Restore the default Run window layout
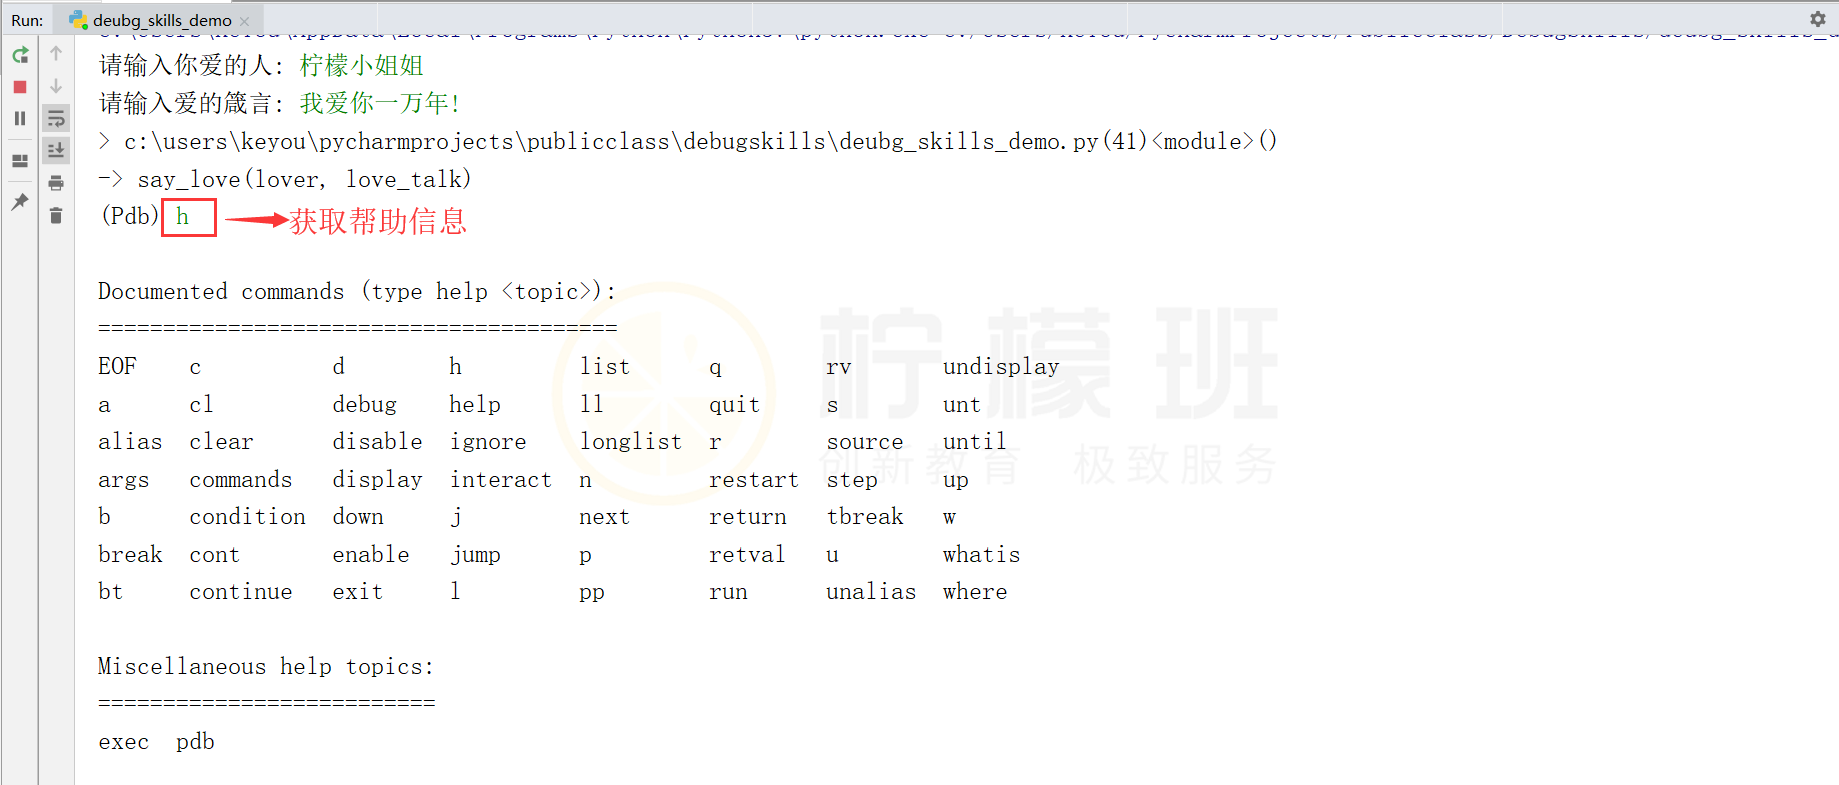 (x=20, y=161)
